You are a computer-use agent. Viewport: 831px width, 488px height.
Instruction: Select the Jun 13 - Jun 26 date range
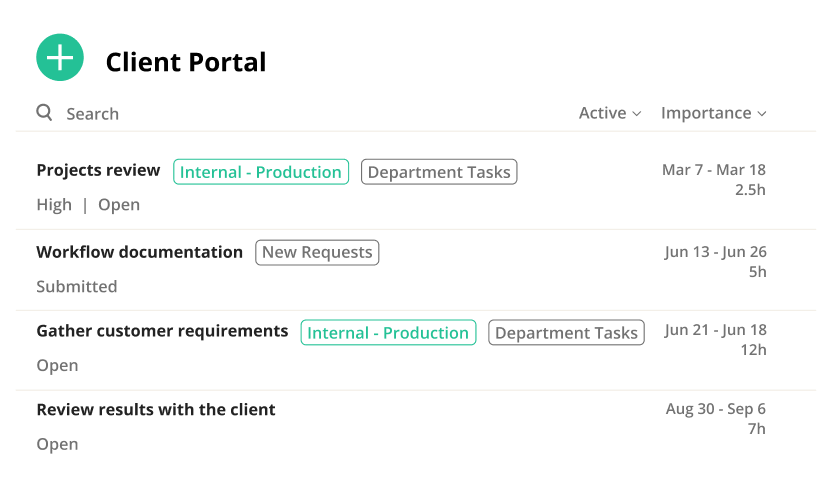pos(715,252)
